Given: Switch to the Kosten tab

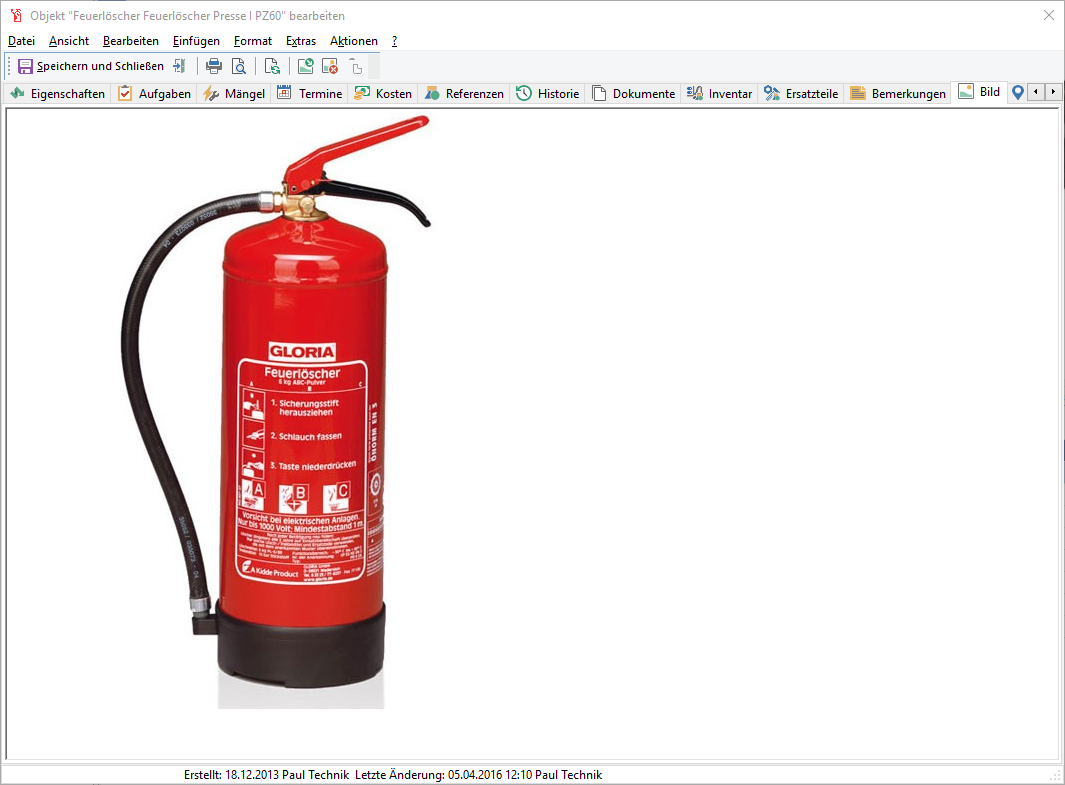Looking at the screenshot, I should coord(383,94).
